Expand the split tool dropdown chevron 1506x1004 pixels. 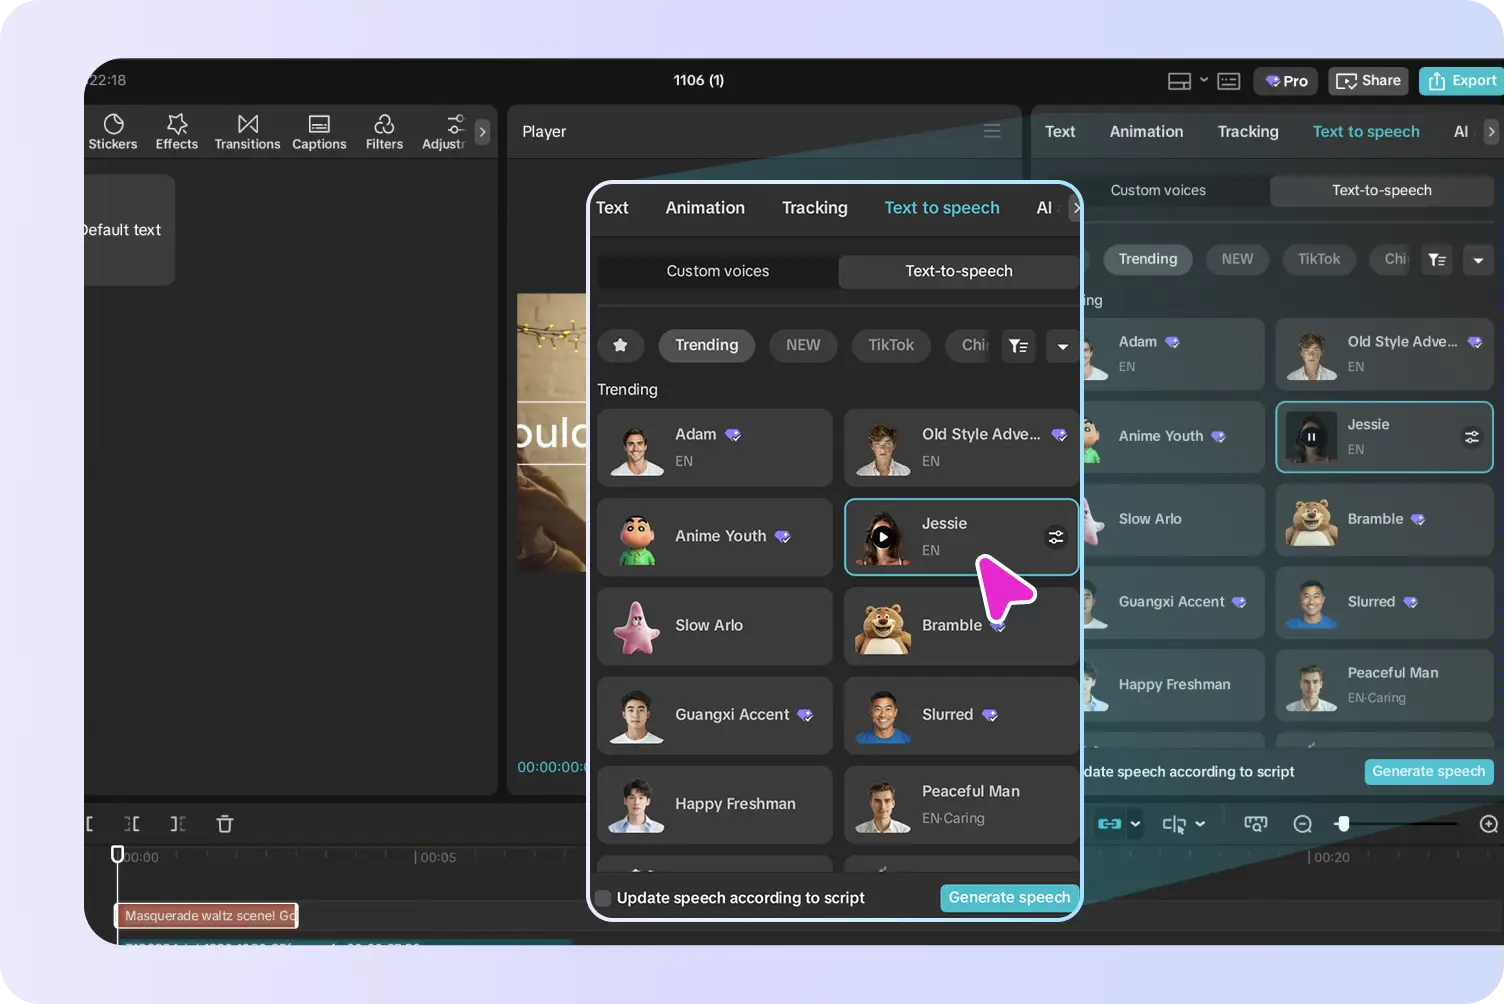click(1198, 823)
